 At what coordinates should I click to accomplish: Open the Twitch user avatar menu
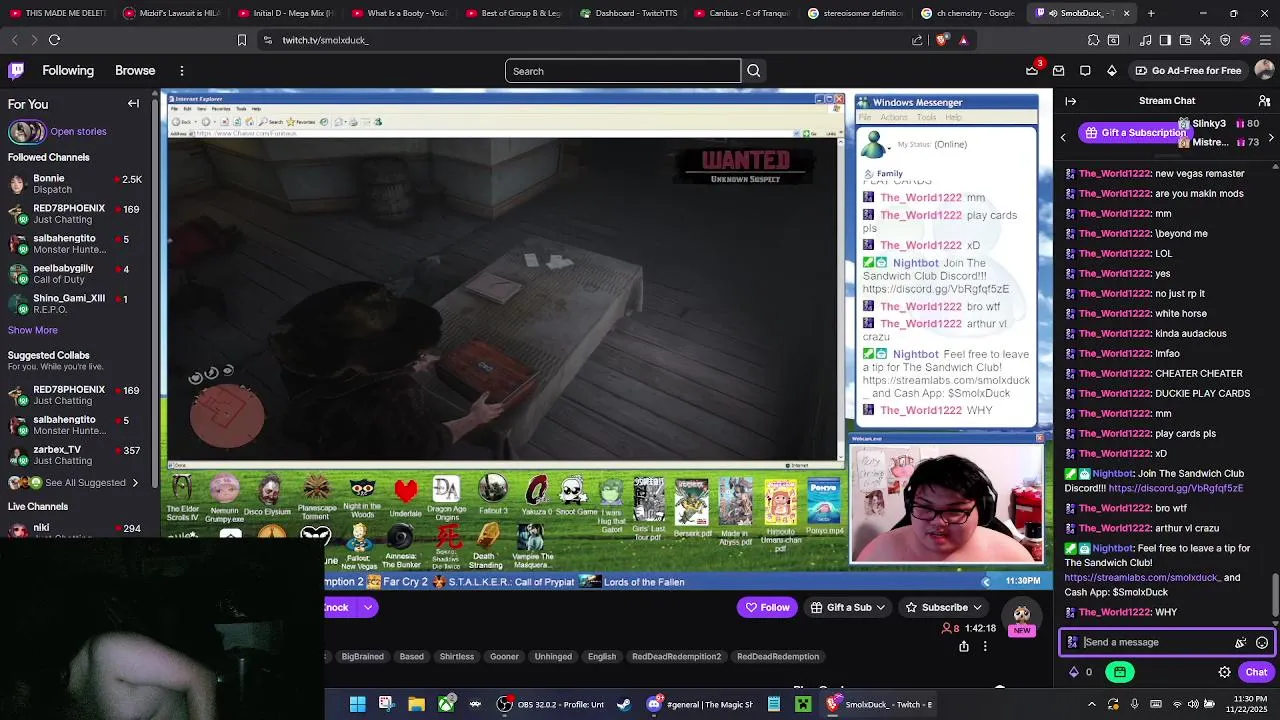tap(1265, 70)
